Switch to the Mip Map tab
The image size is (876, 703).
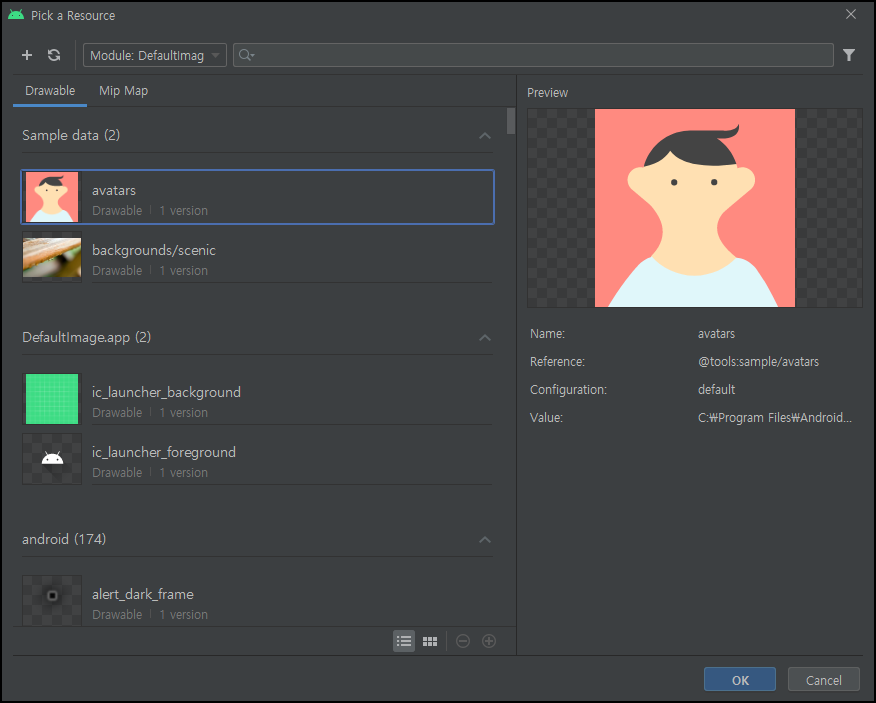(x=123, y=91)
